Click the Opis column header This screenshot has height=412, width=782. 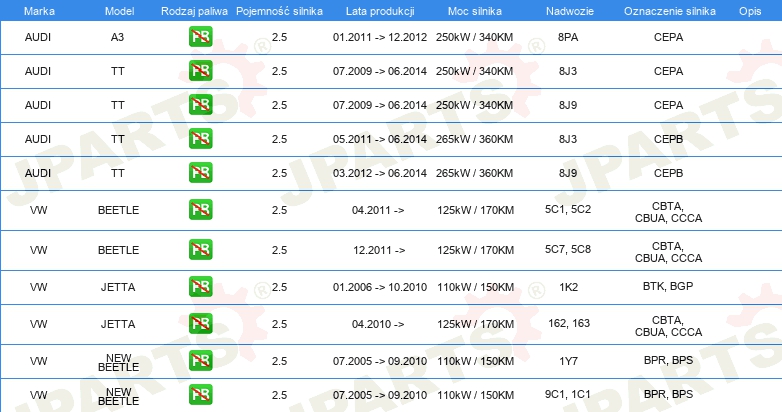coord(750,11)
